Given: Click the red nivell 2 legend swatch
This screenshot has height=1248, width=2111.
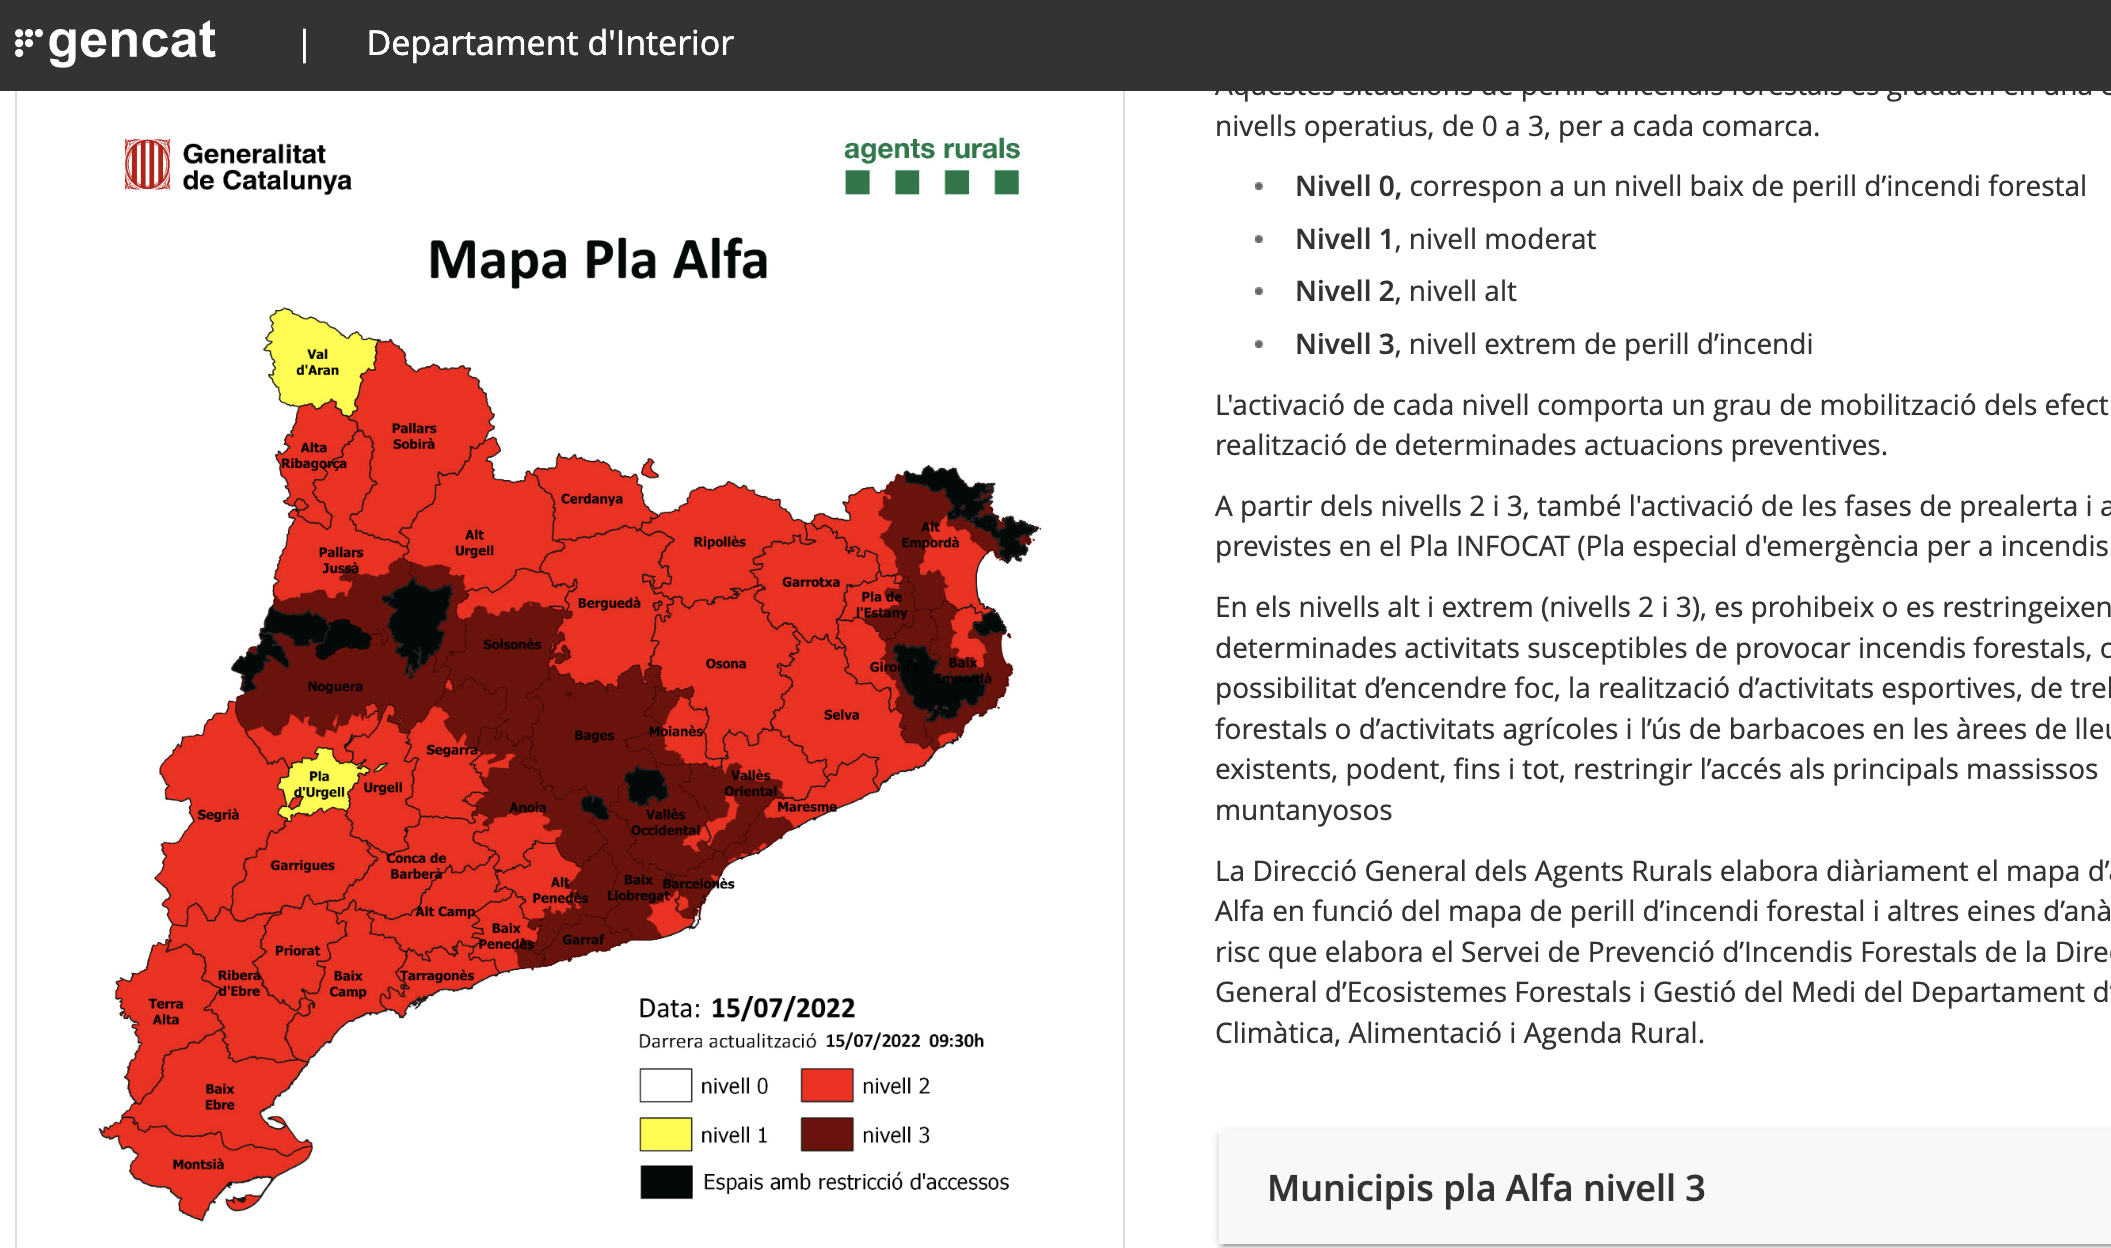Looking at the screenshot, I should pos(826,1086).
